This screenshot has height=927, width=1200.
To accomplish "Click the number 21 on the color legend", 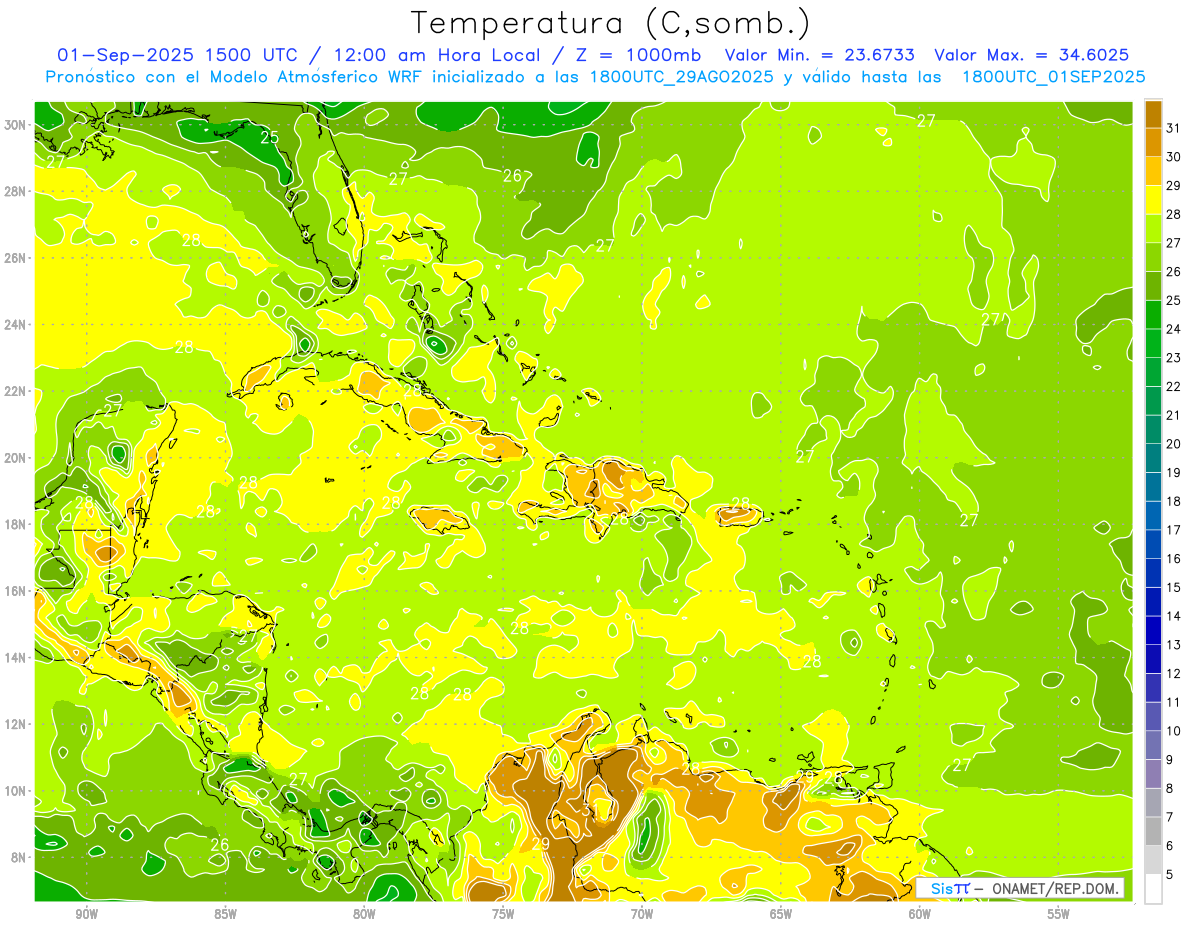I will 1174,415.
